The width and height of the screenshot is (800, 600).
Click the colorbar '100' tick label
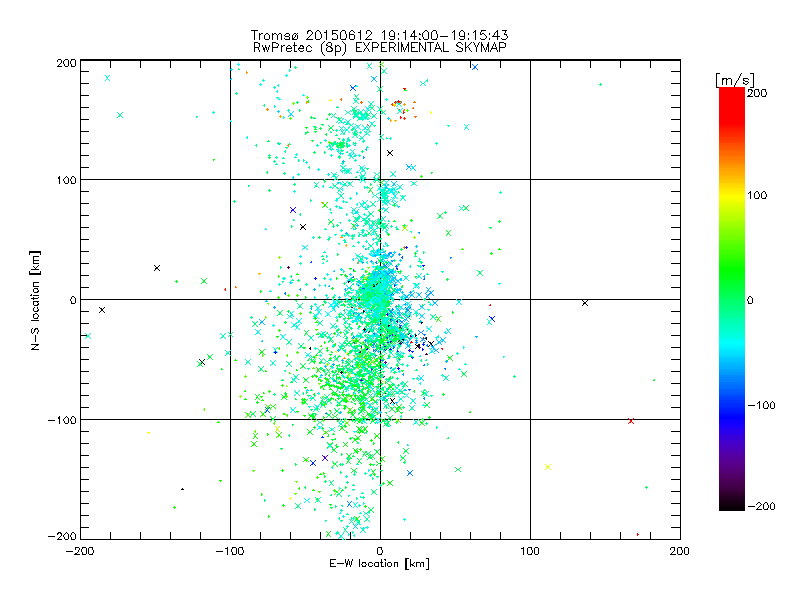point(757,195)
